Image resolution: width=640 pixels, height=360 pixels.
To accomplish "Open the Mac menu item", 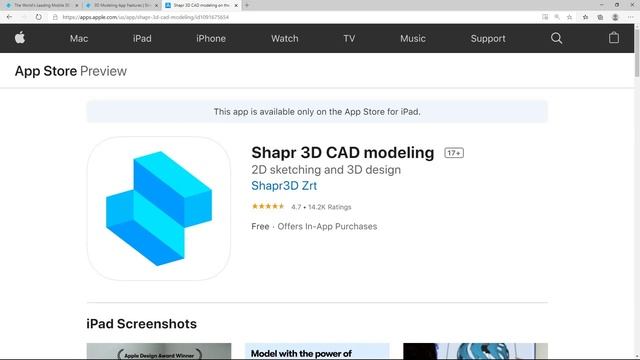I will (79, 38).
